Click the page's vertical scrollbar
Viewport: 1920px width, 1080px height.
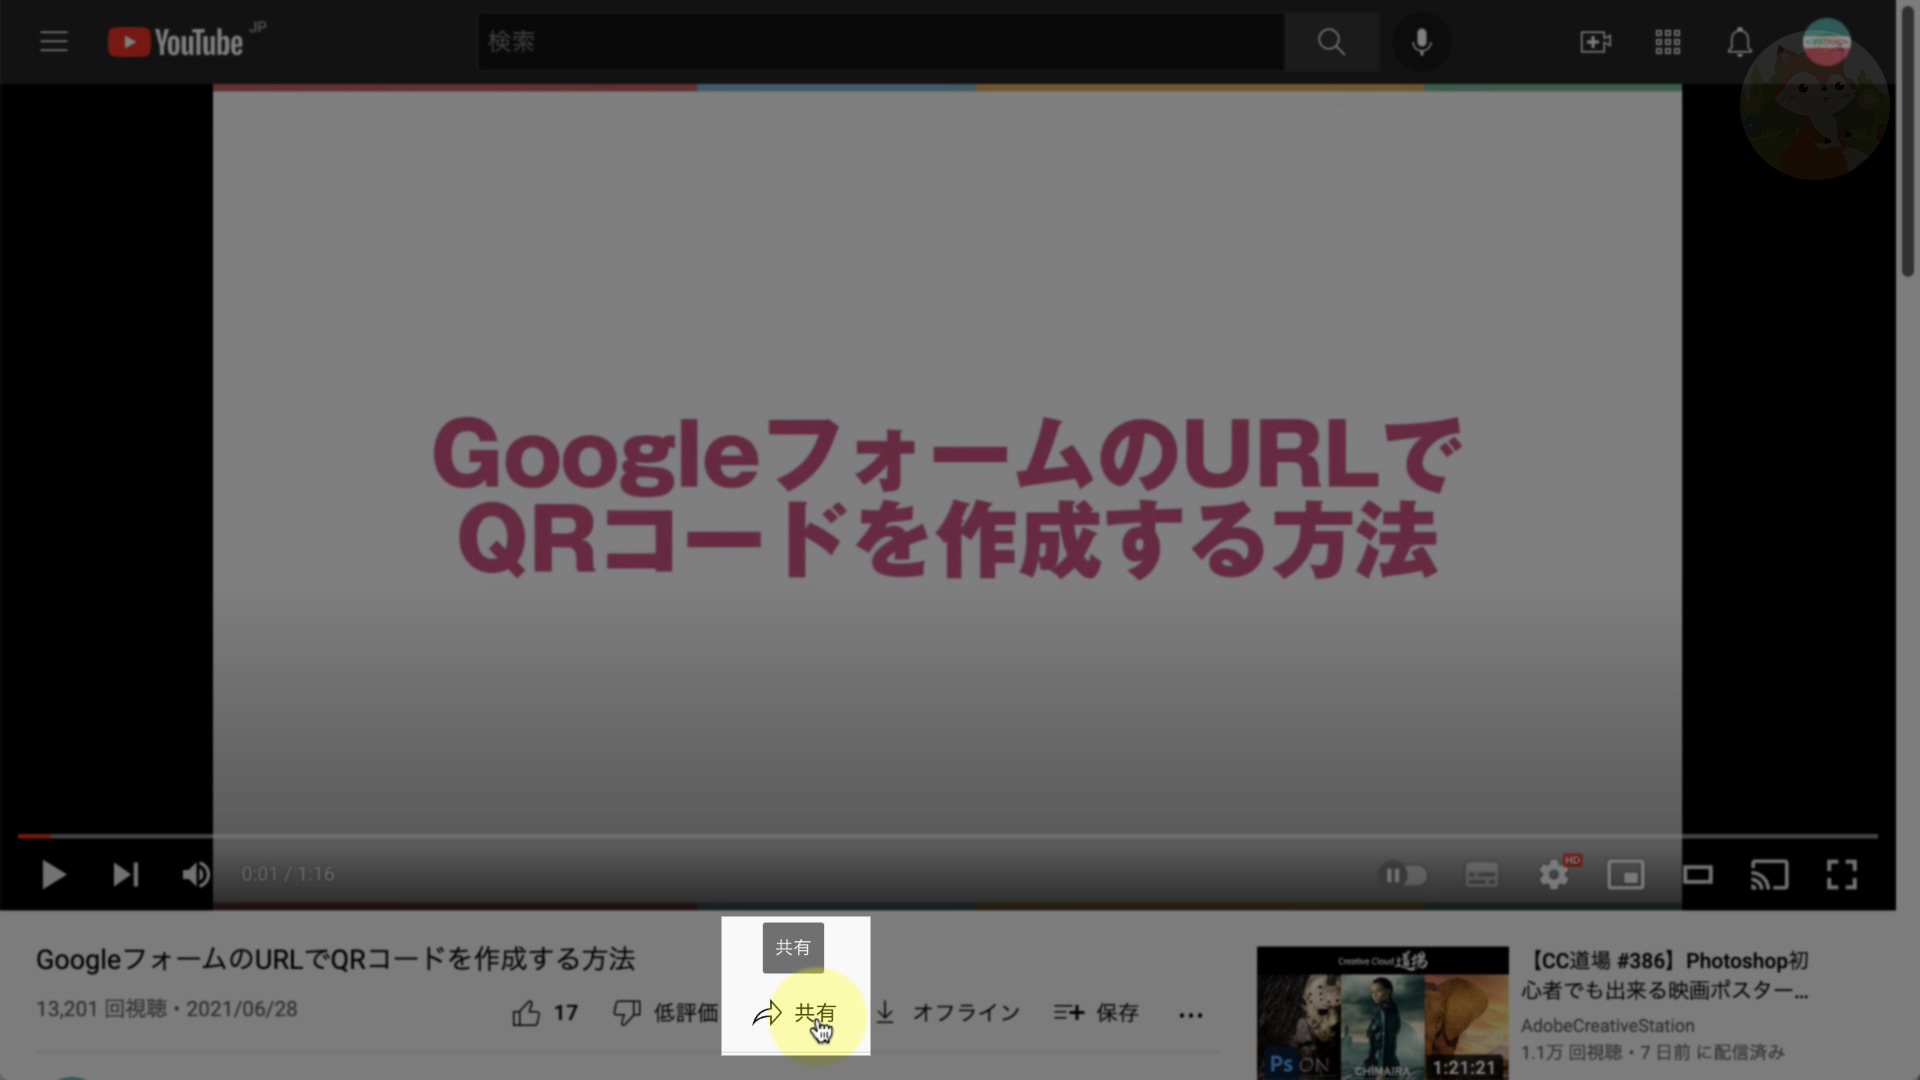[x=1907, y=140]
